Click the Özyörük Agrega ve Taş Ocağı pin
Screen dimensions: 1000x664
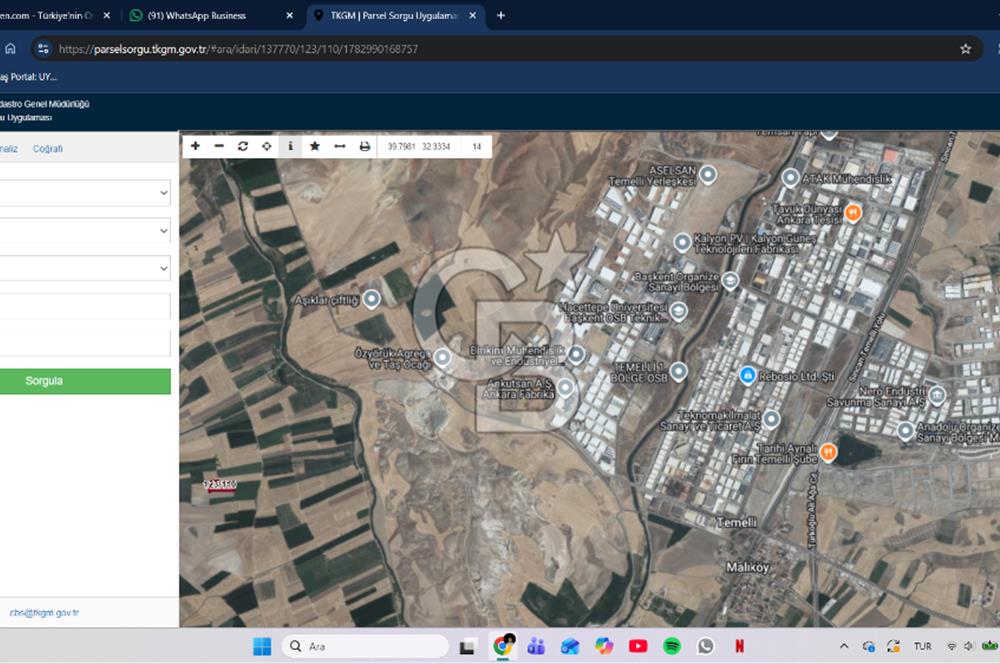443,357
